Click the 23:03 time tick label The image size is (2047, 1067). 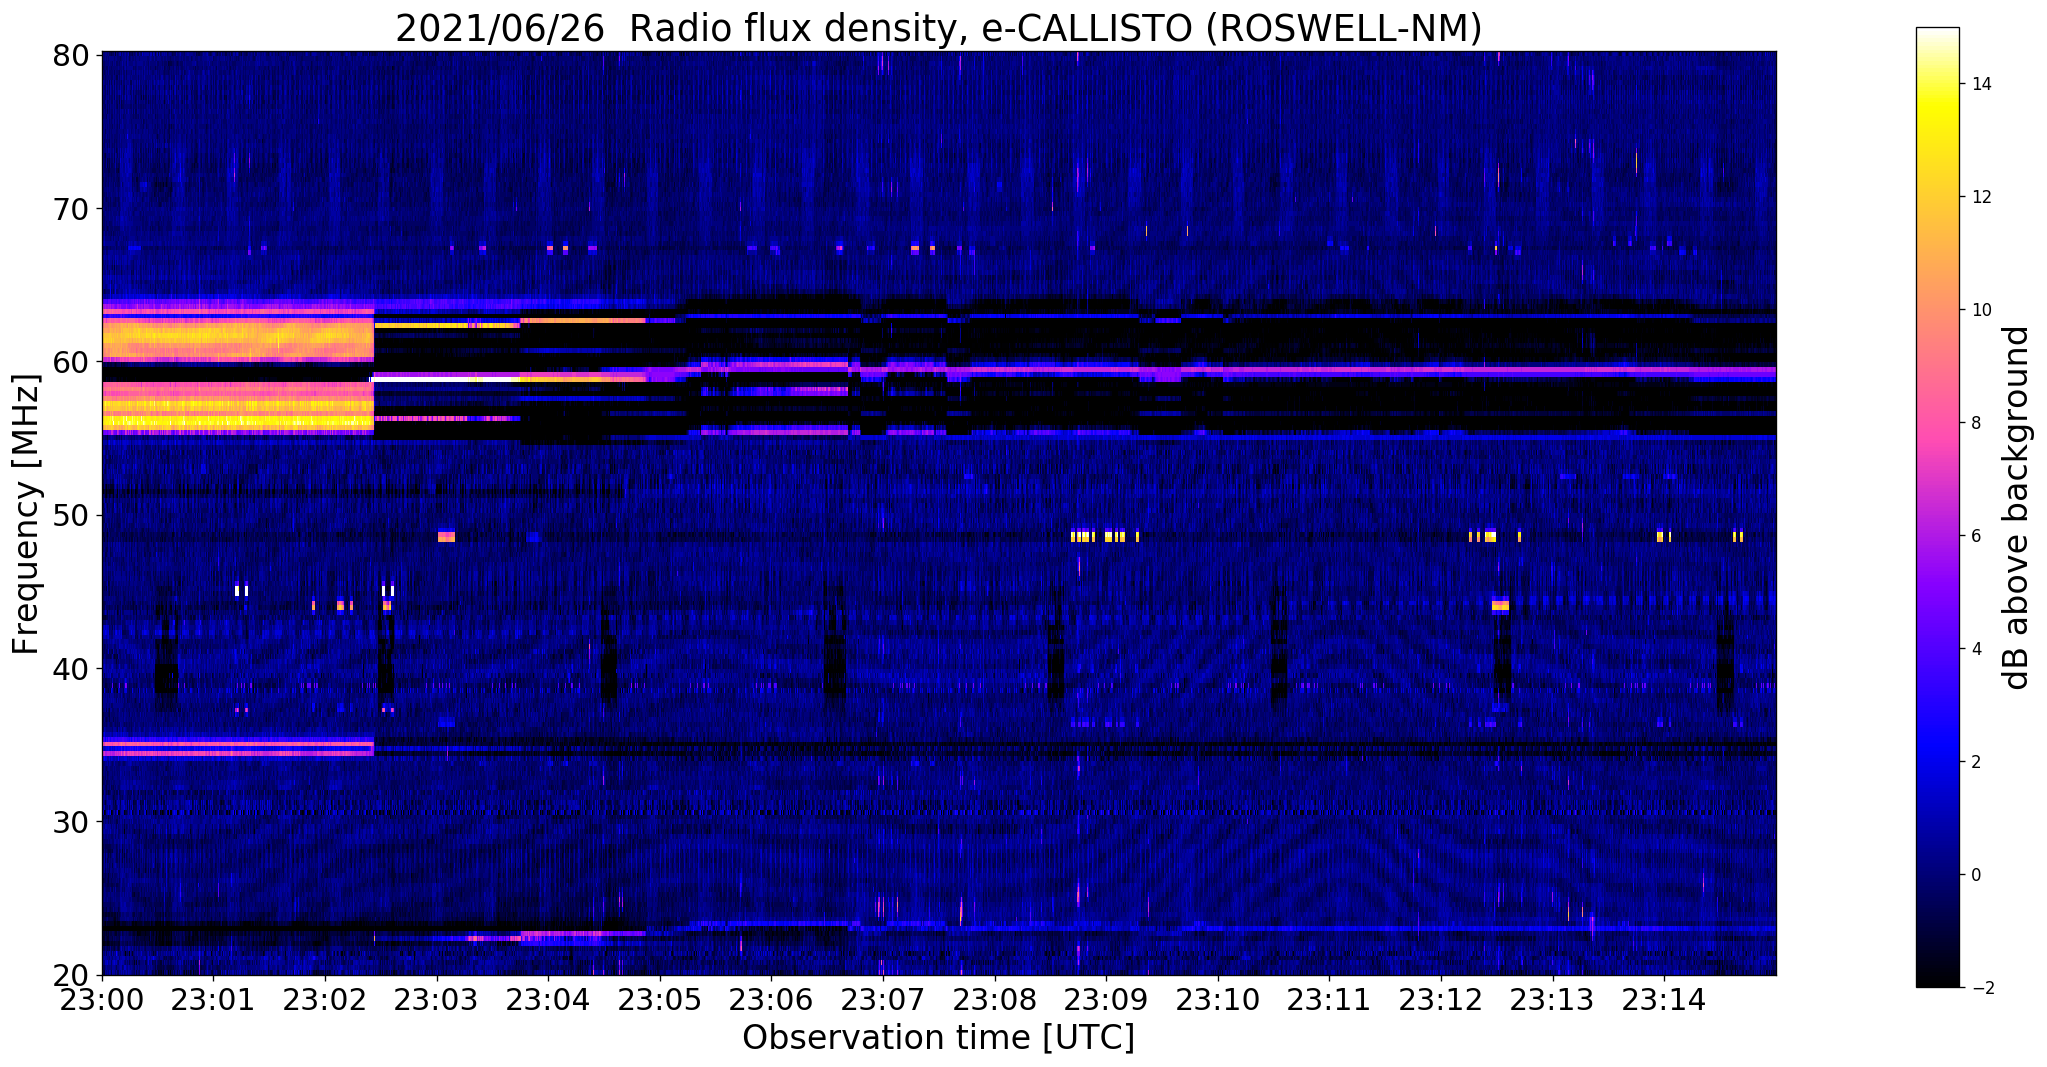436,1000
